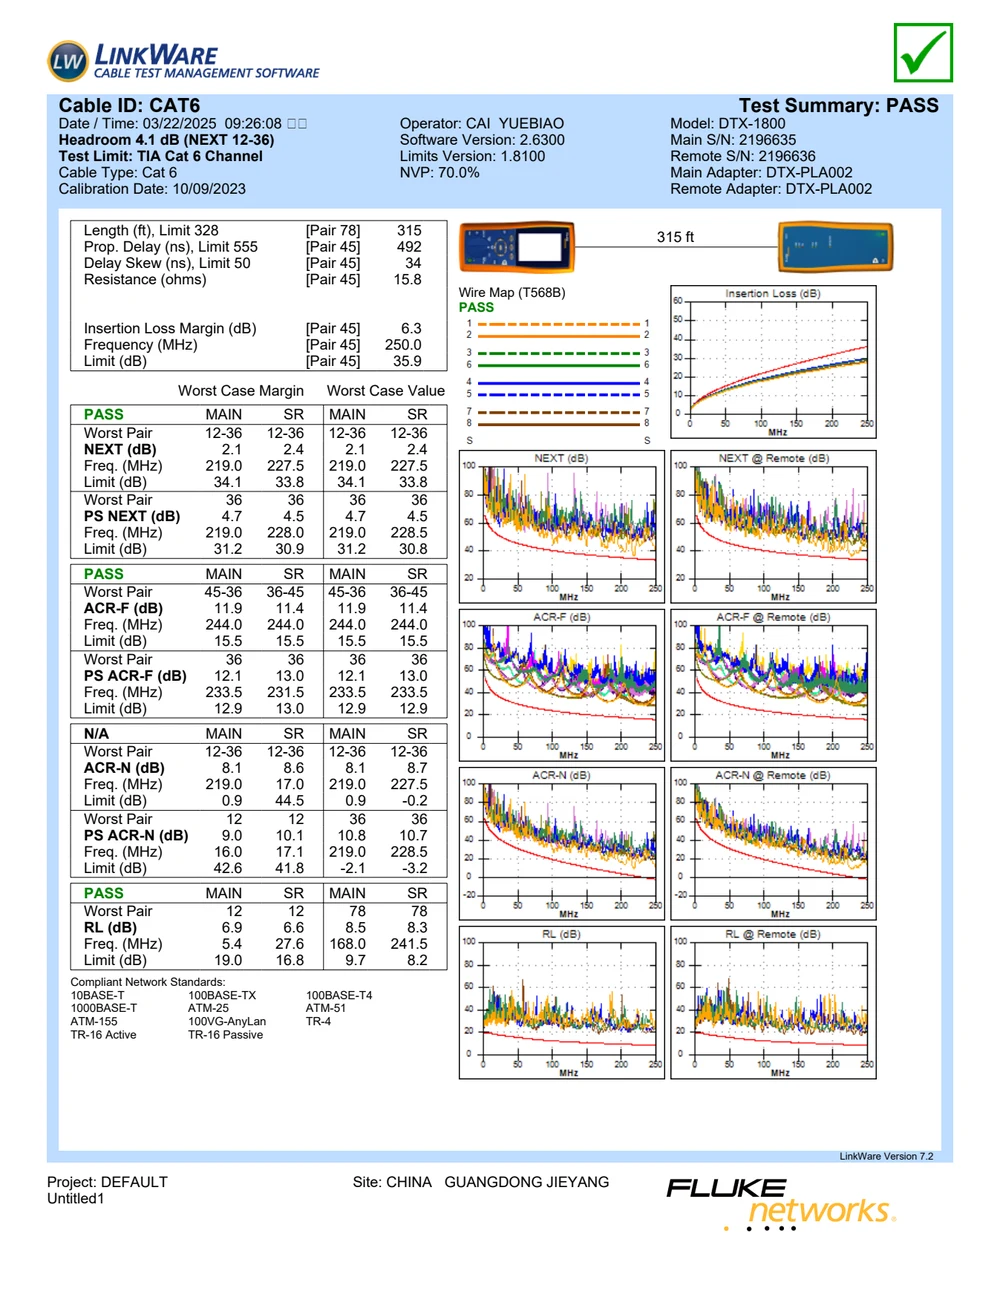1000x1294 pixels.
Task: Click Model: DTX-1800 text
Action: tap(728, 124)
